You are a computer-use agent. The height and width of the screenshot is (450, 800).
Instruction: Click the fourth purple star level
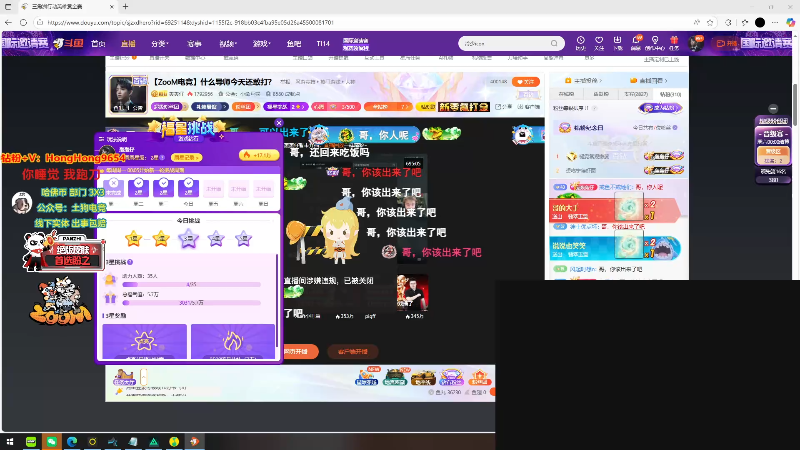pos(216,238)
